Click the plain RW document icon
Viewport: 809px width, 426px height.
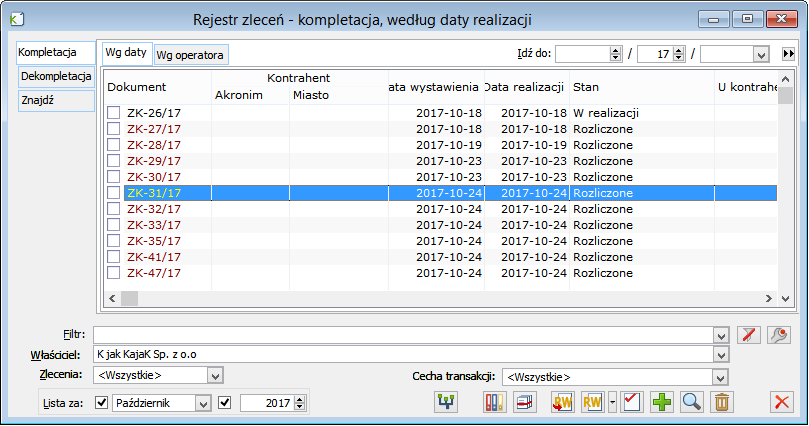[x=592, y=402]
